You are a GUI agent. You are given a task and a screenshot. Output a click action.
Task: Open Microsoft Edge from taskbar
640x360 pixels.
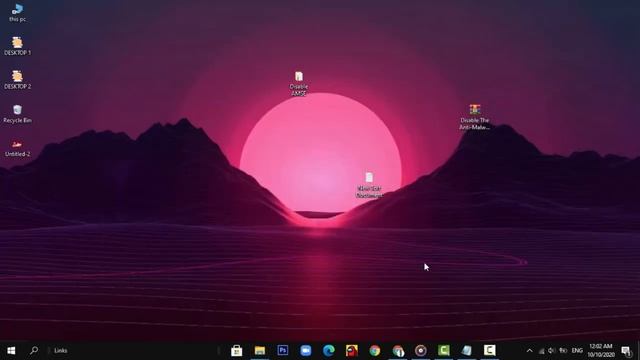click(329, 350)
